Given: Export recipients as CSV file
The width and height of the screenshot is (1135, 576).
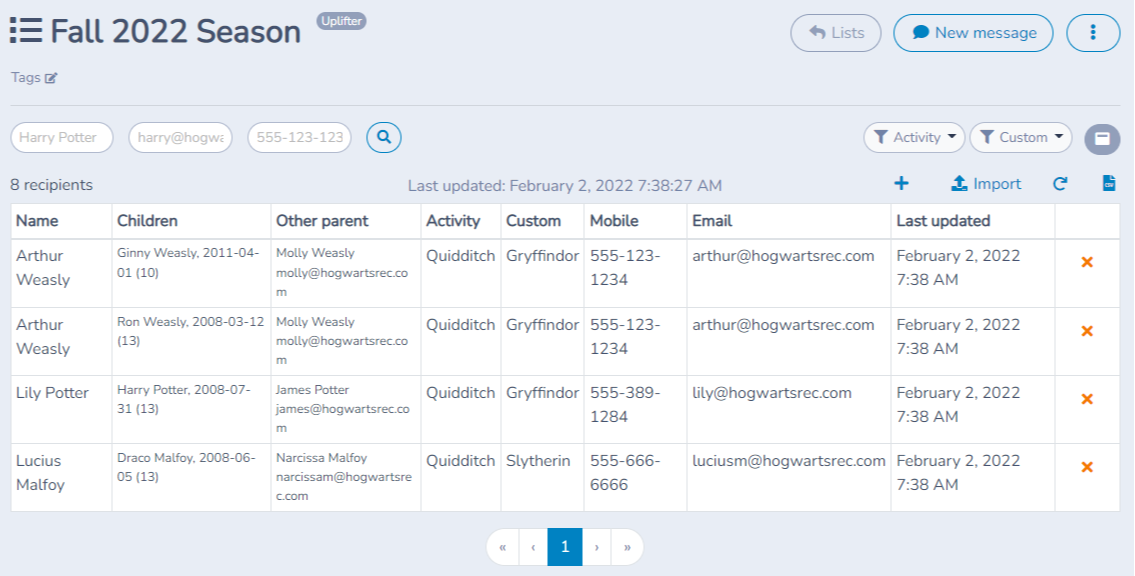Looking at the screenshot, I should 1109,184.
